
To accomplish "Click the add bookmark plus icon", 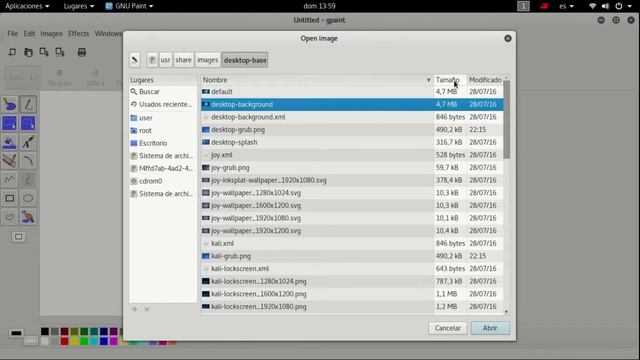I will click(135, 309).
